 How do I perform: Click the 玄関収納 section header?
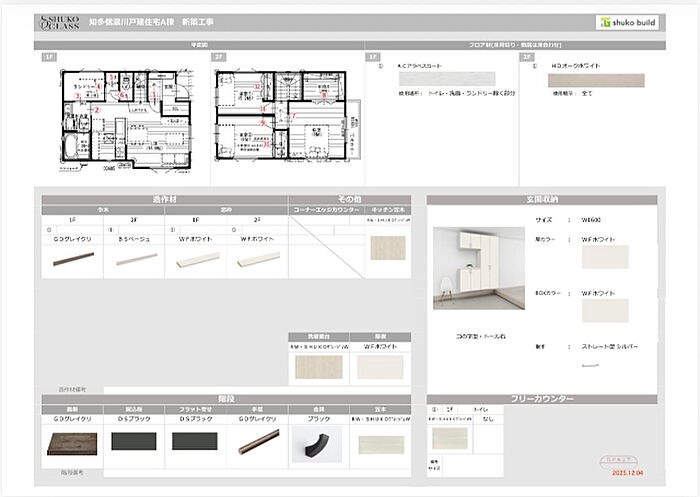541,200
